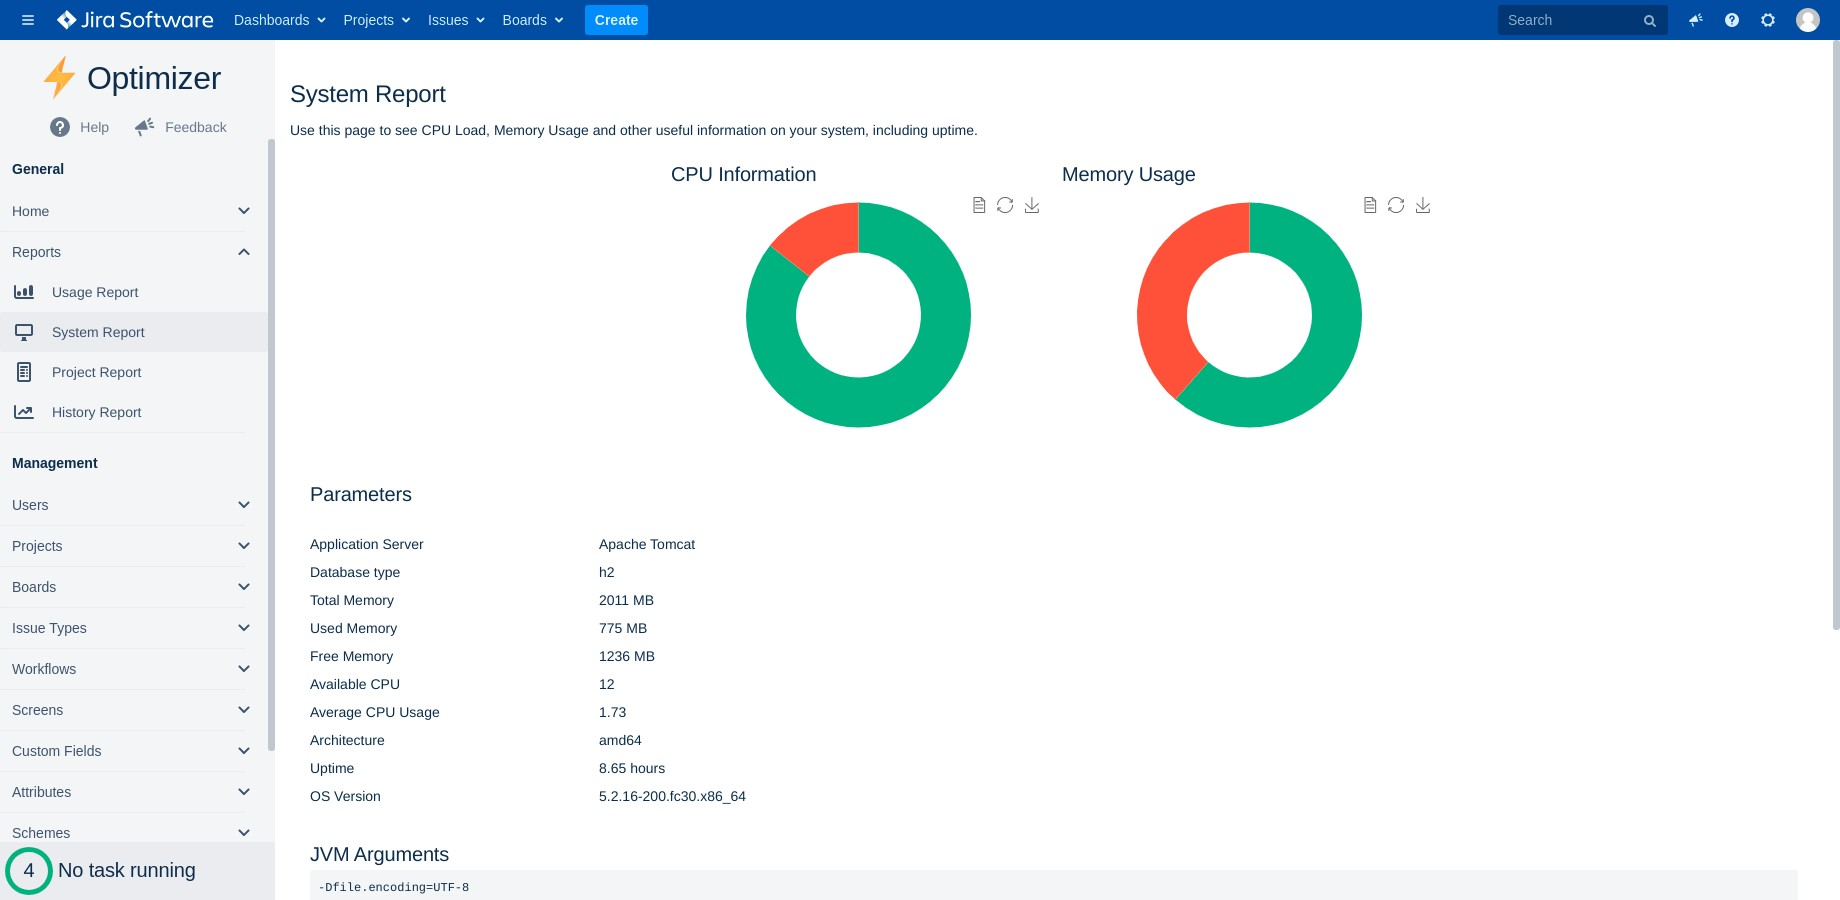Open the Projects top navigation menu

[x=377, y=20]
